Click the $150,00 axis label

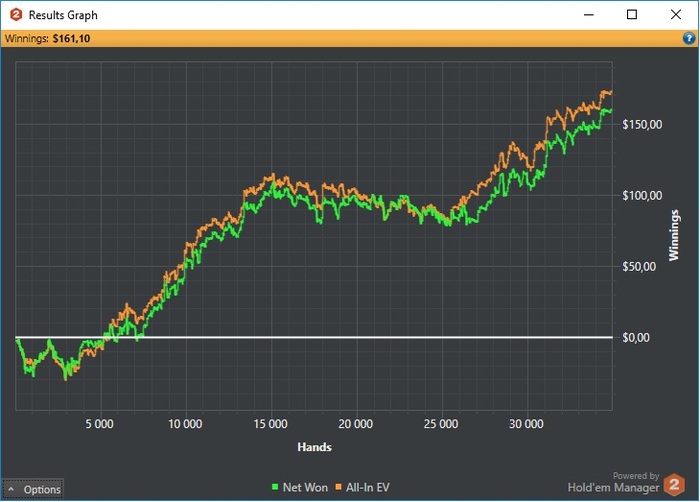[642, 124]
